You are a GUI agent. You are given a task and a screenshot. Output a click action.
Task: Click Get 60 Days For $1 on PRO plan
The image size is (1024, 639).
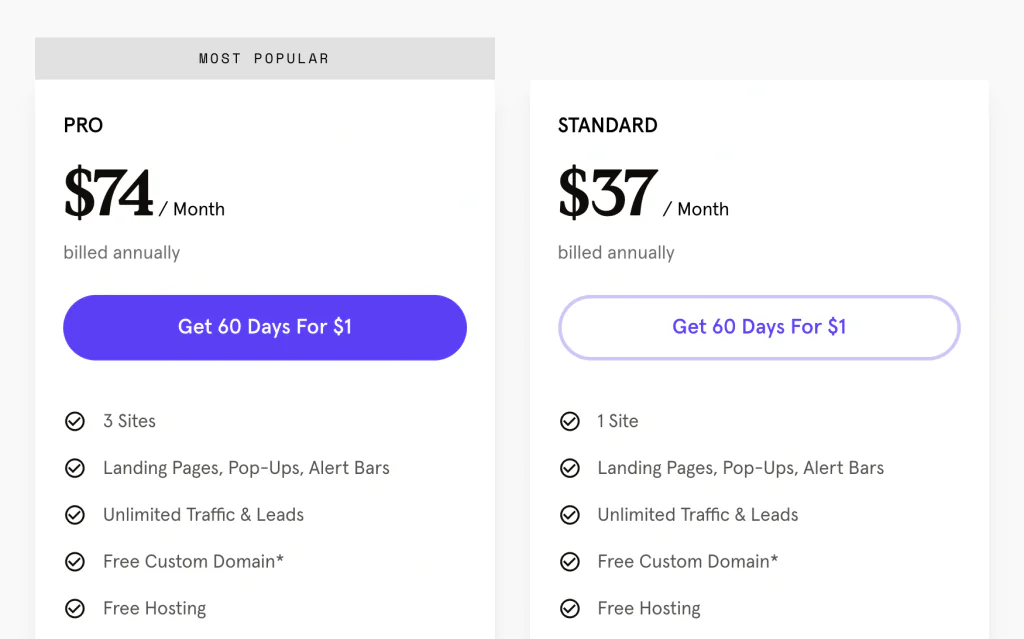264,327
